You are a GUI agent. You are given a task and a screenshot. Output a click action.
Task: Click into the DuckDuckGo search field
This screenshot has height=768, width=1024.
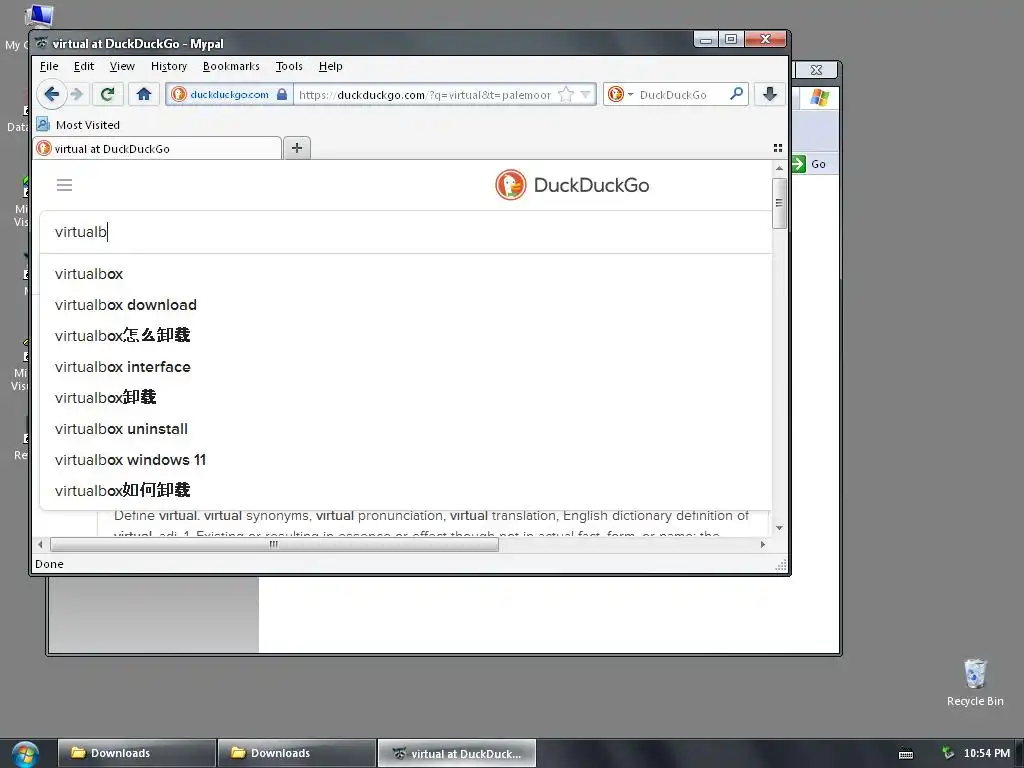tap(405, 232)
